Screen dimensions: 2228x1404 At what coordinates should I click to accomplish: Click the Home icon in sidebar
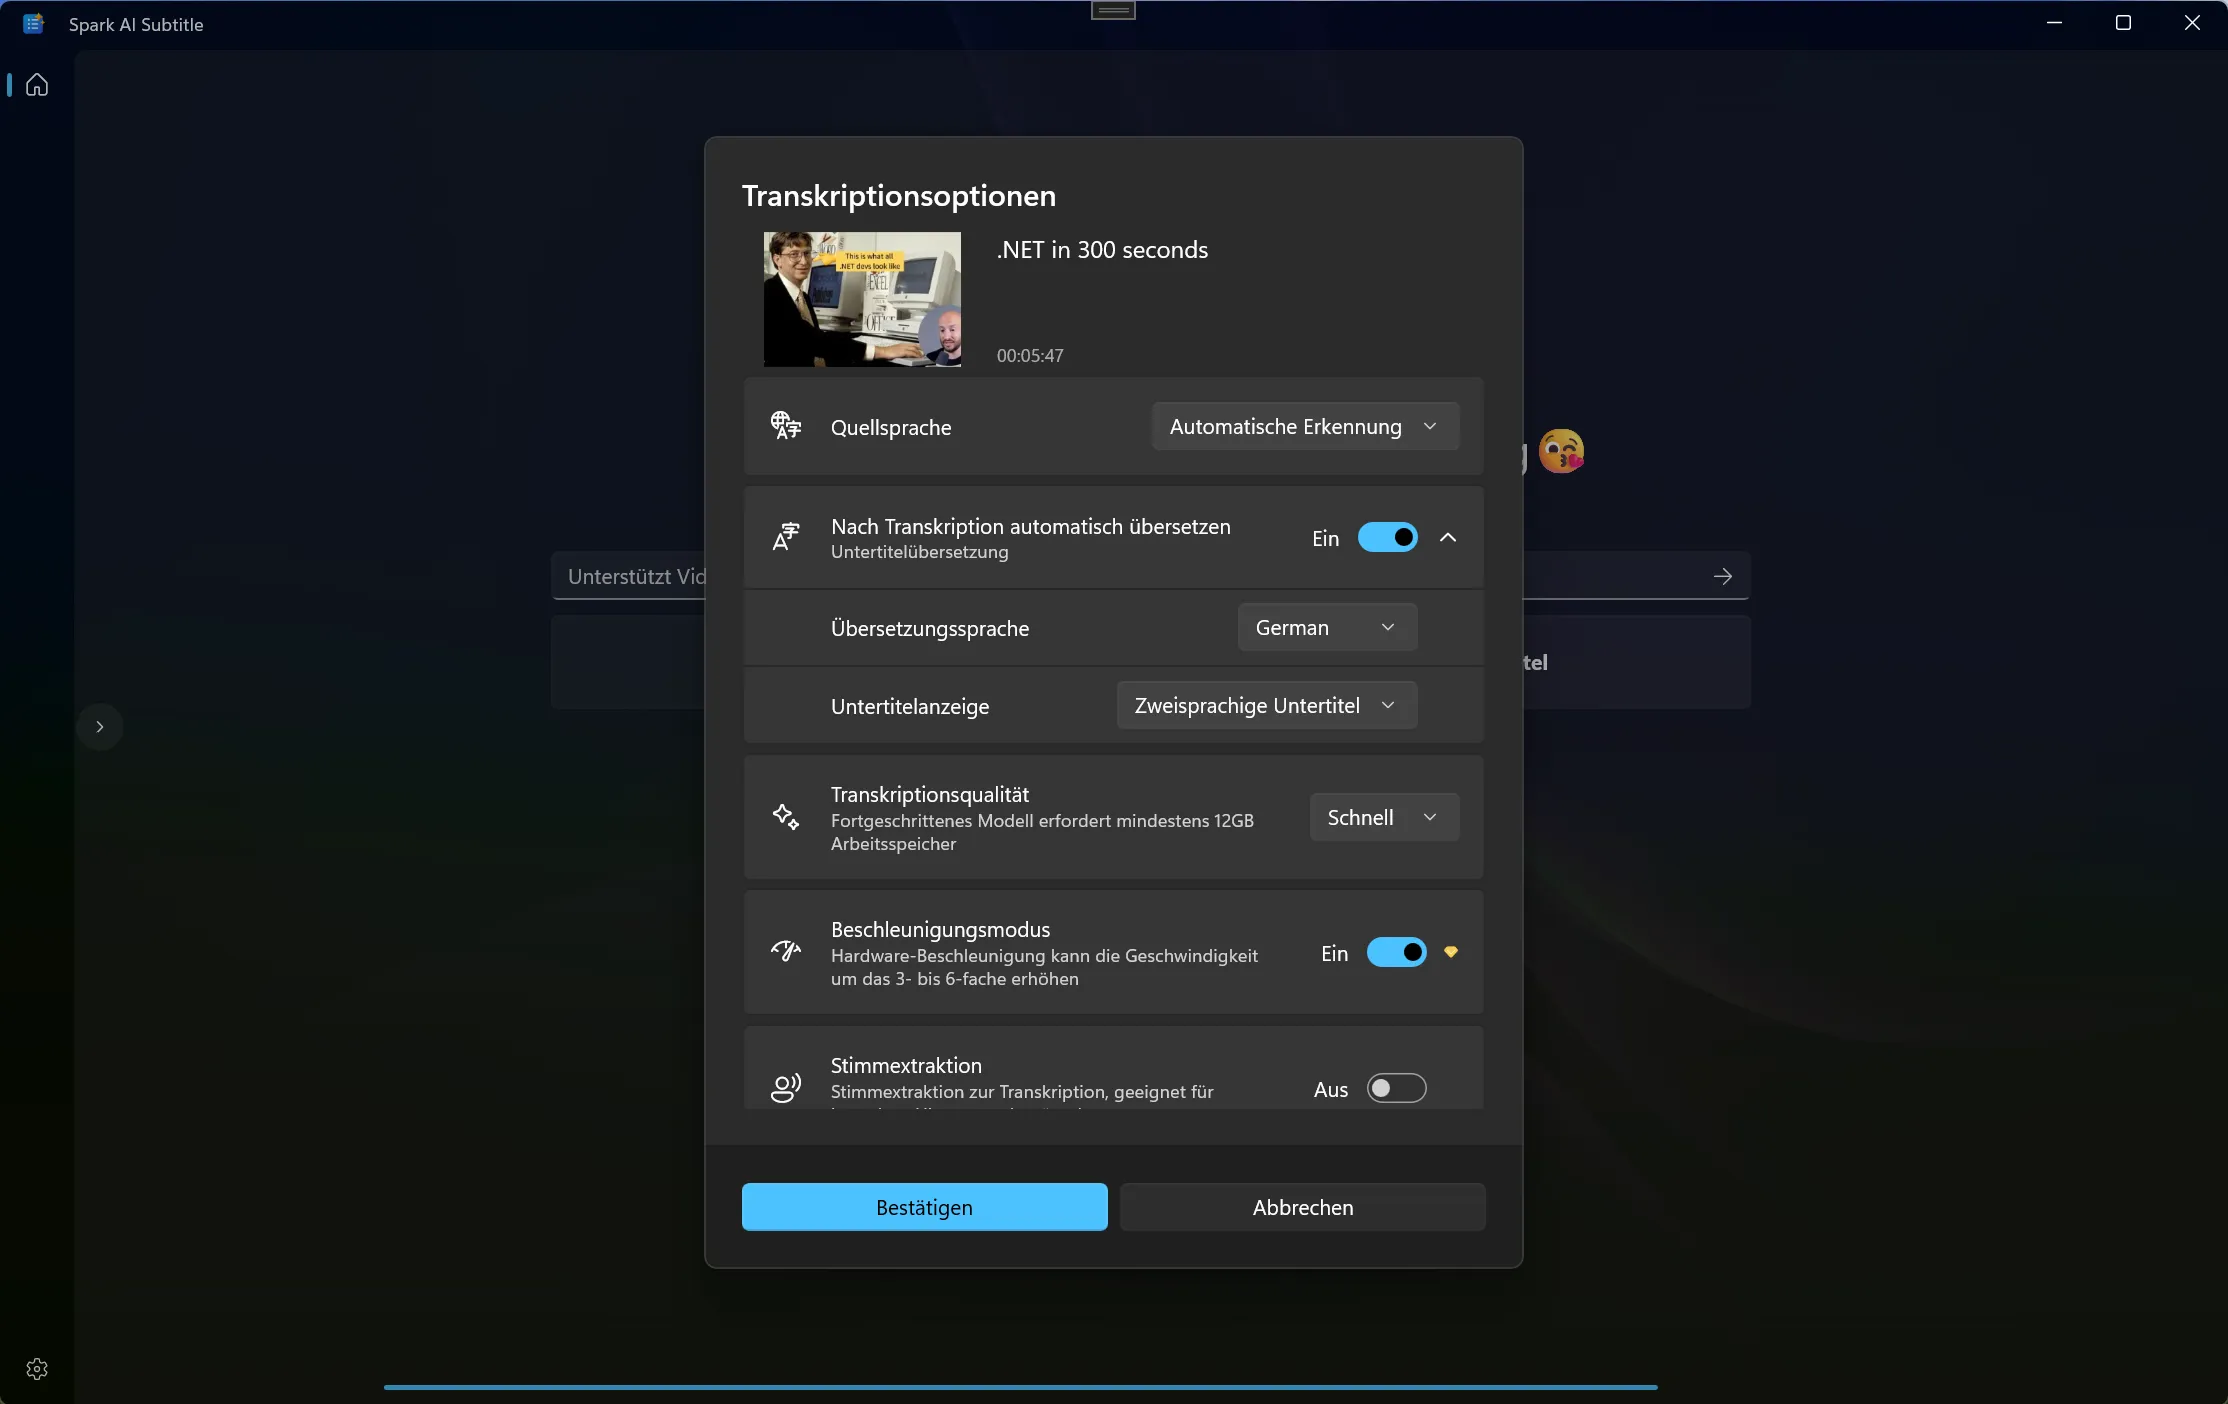coord(37,85)
